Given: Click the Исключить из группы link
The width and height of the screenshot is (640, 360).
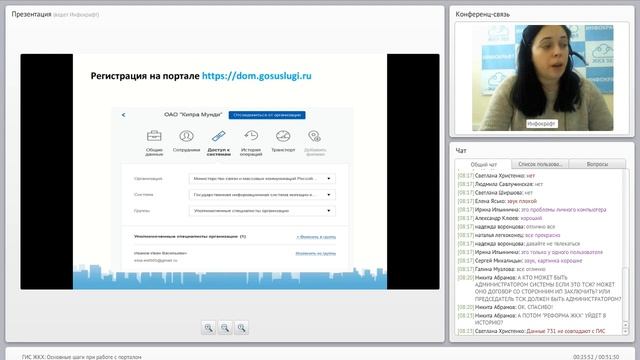Looking at the screenshot, I should point(316,253).
